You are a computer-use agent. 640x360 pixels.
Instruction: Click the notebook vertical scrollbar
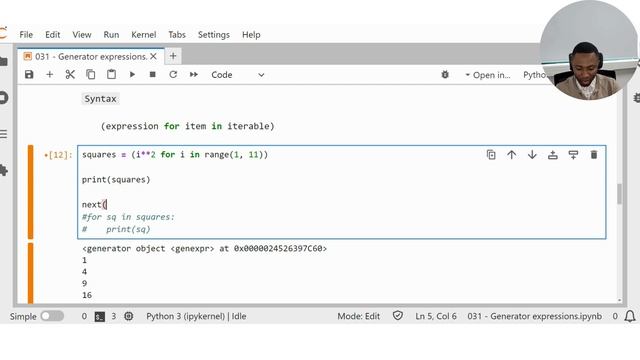(620, 194)
